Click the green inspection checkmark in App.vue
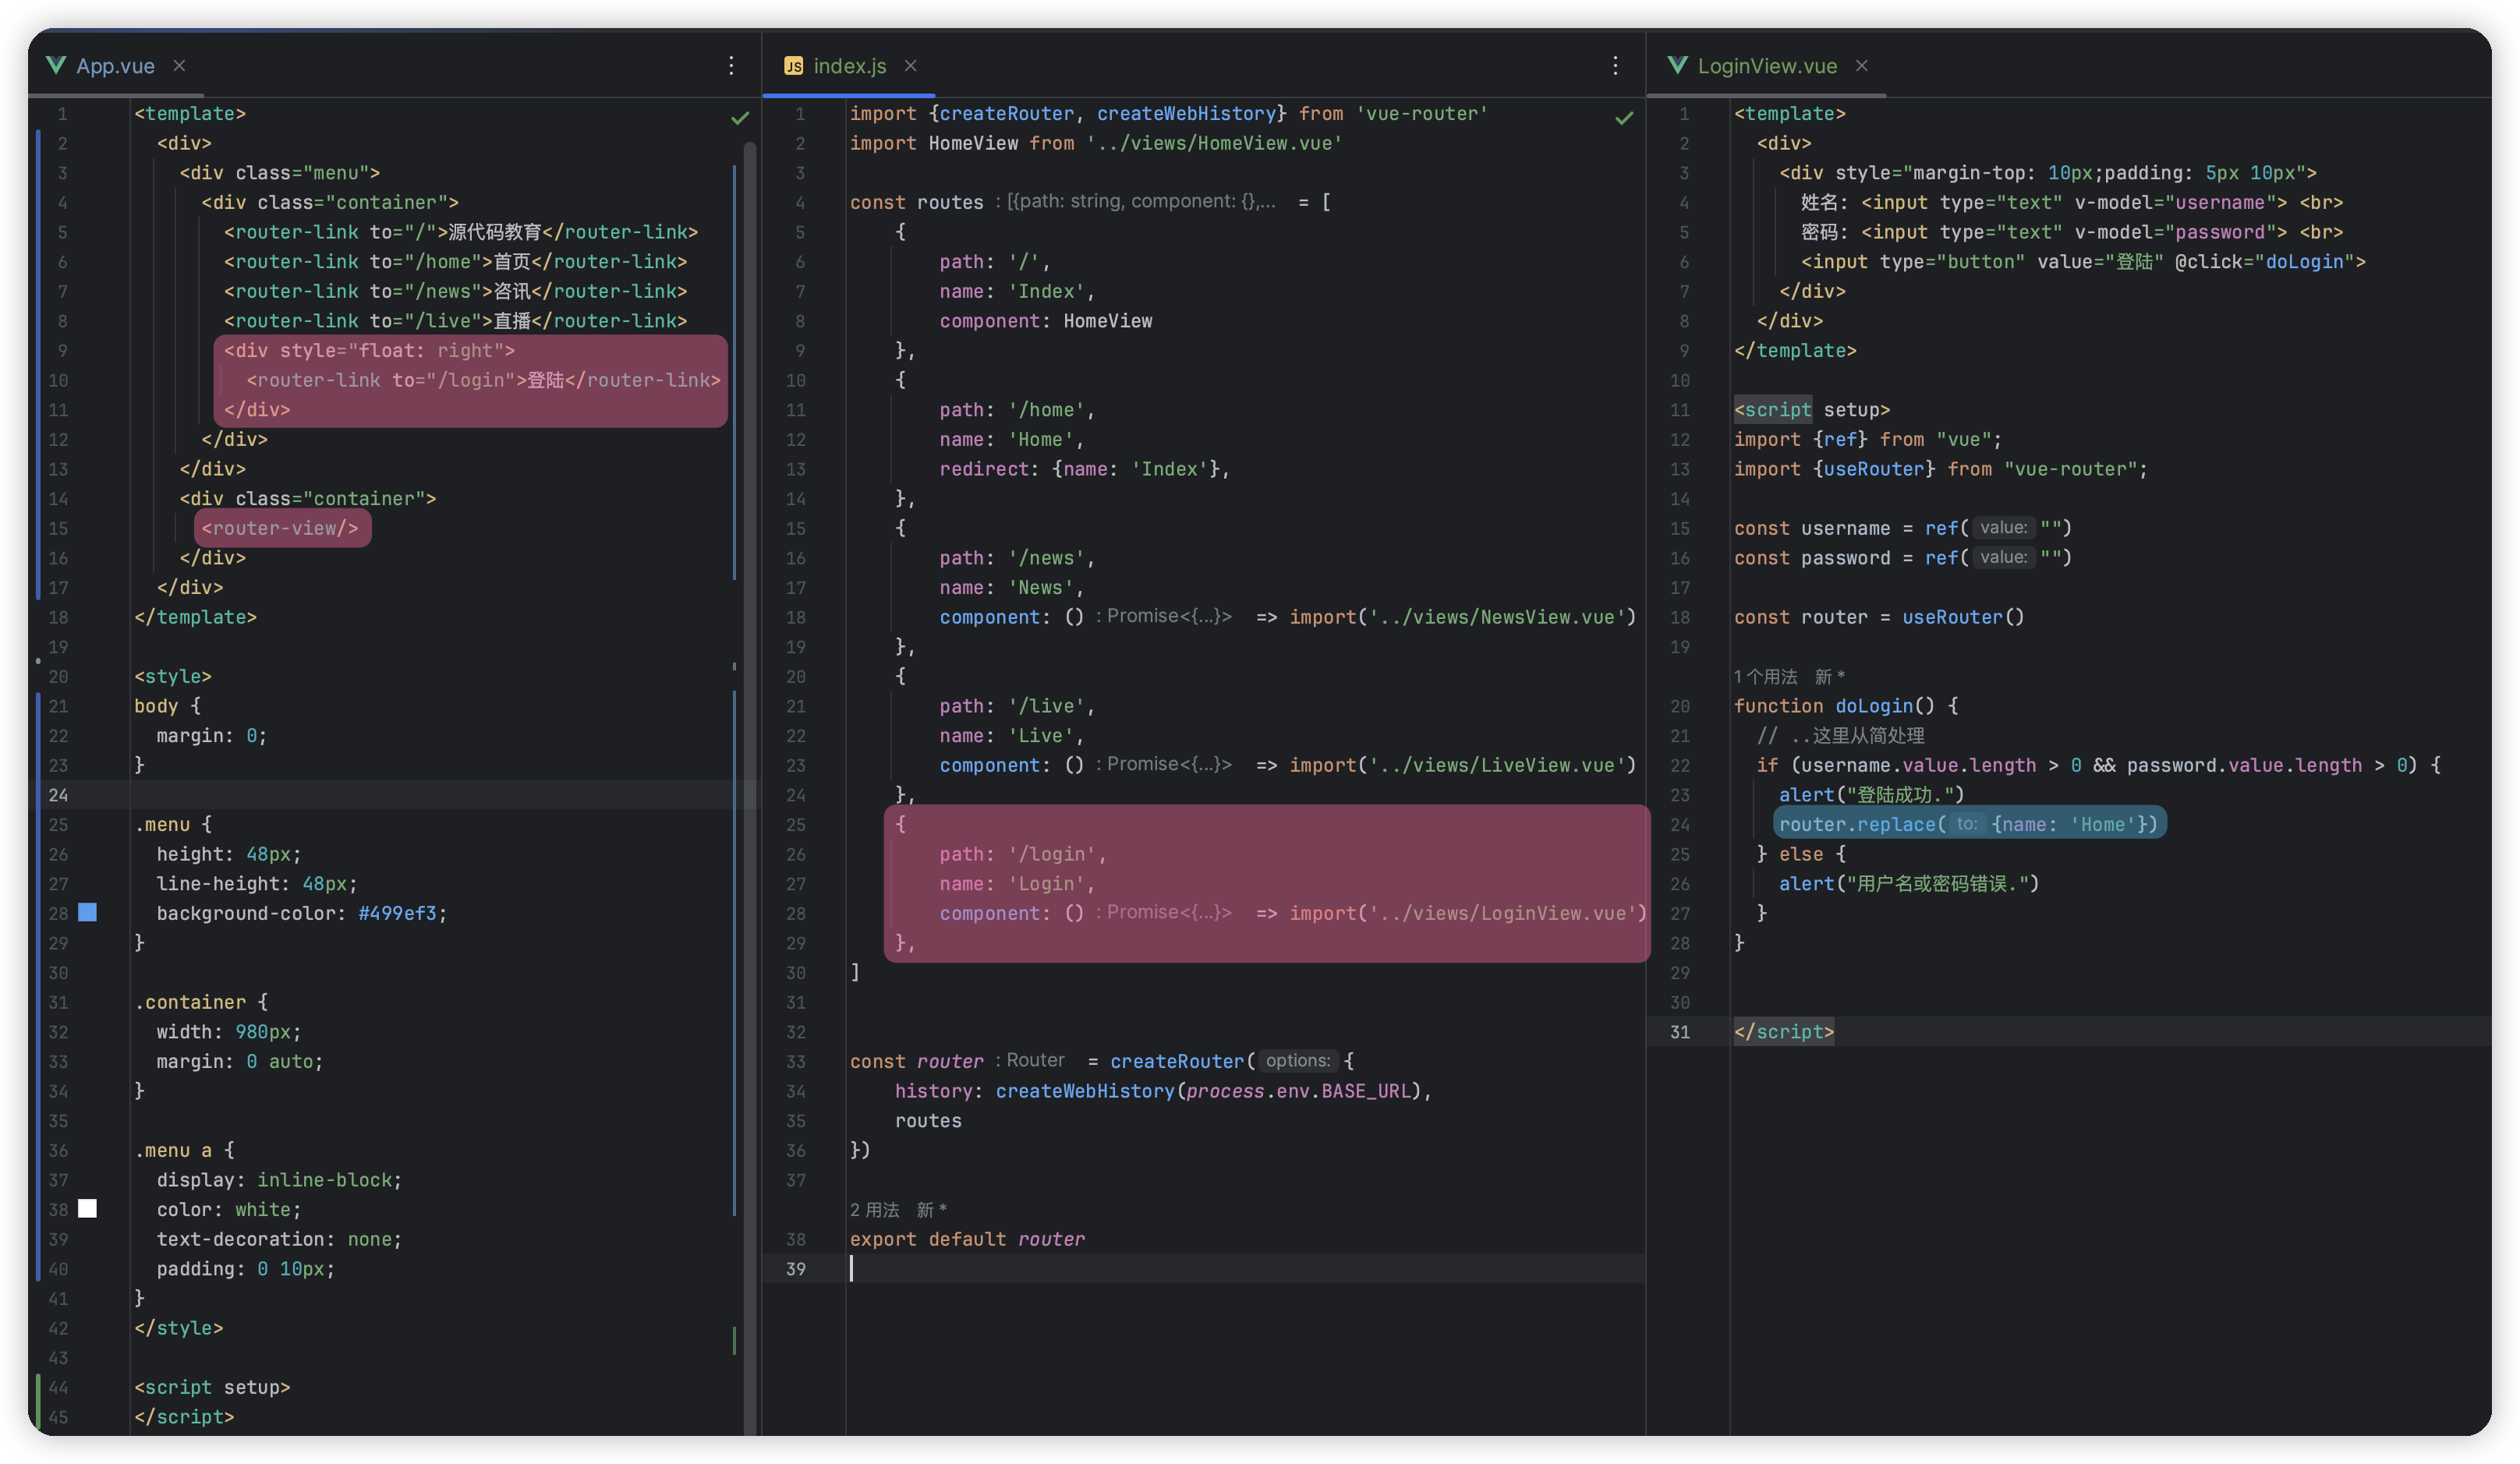Screen dimensions: 2520x1464 739,118
